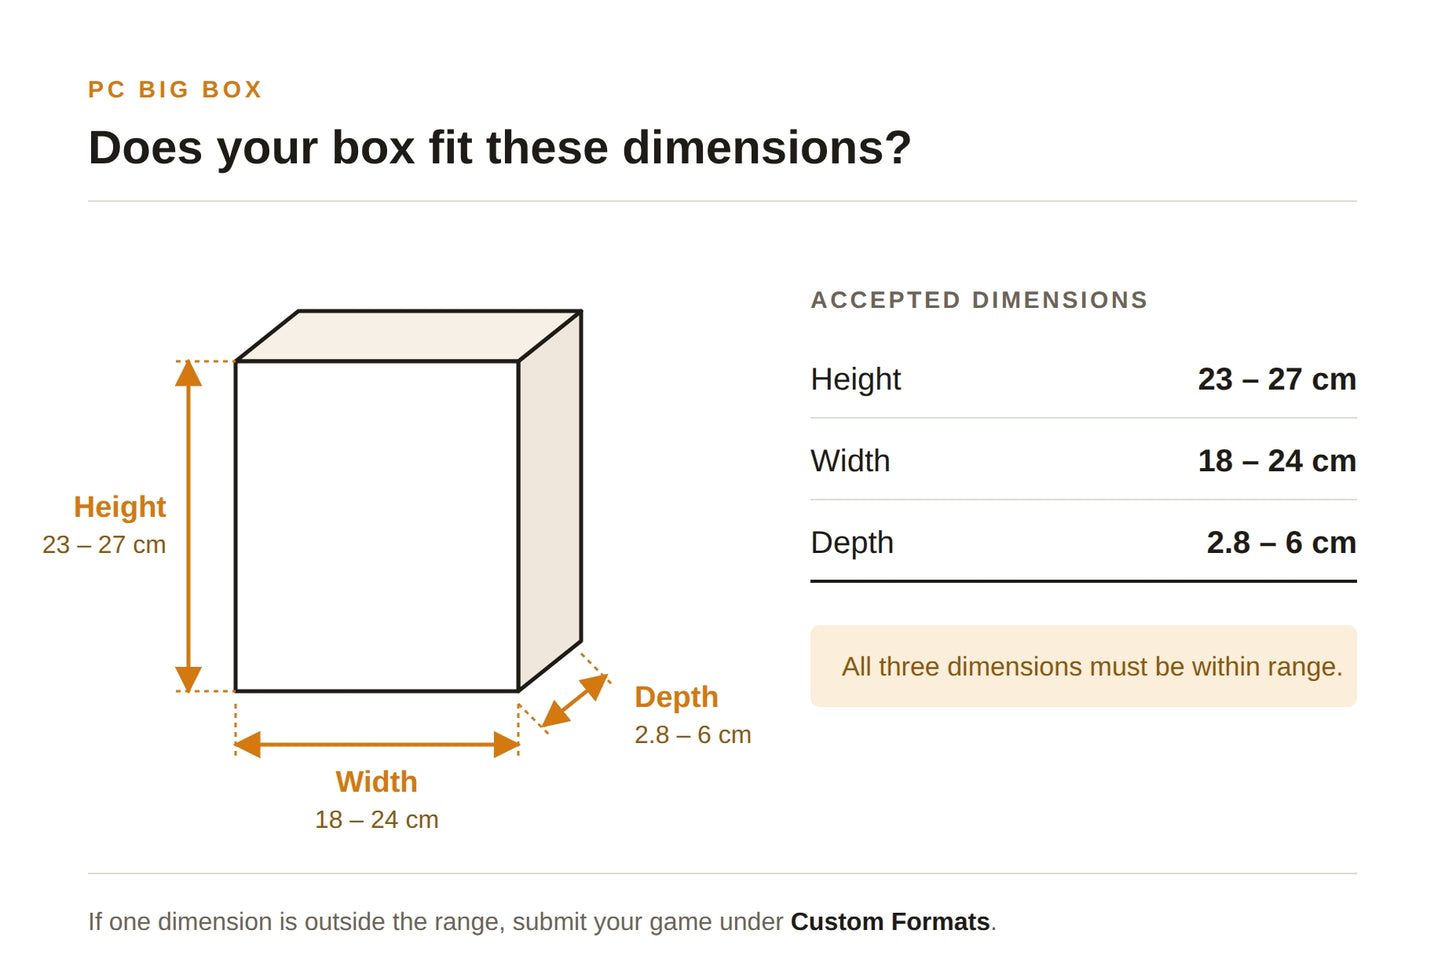
Task: Click the orange Height double arrow
Action: pos(189,526)
